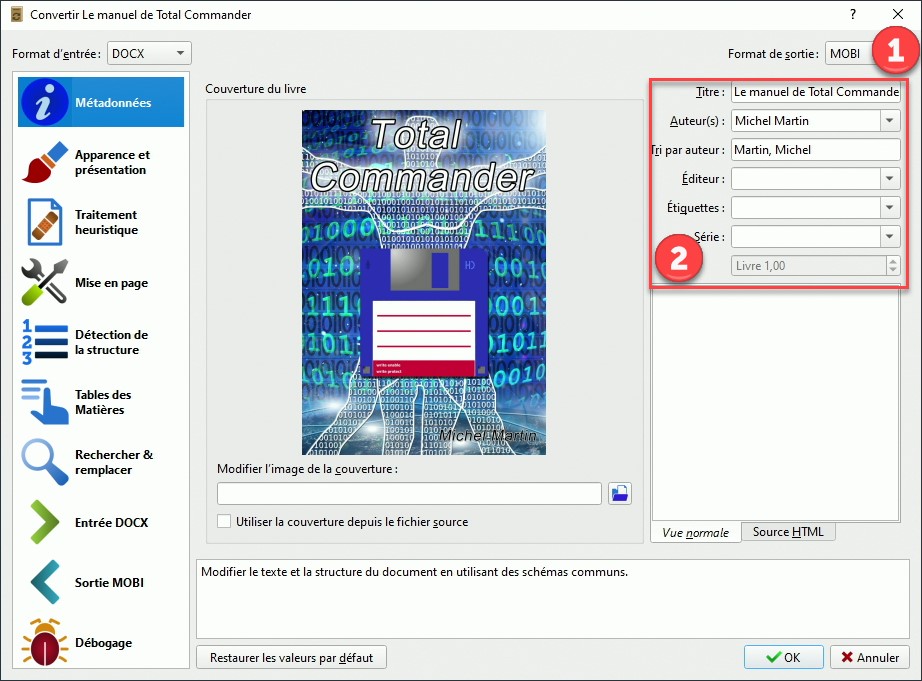Open the Débogage bug icon
The image size is (922, 681).
coord(44,643)
